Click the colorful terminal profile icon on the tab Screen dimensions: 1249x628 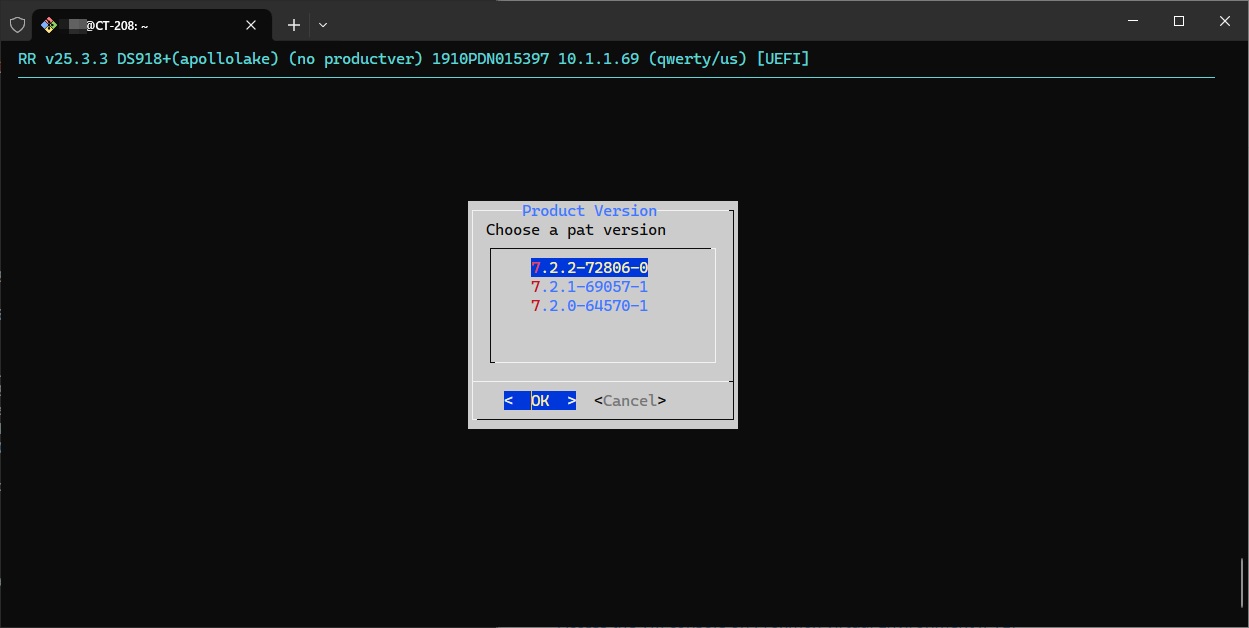(49, 25)
